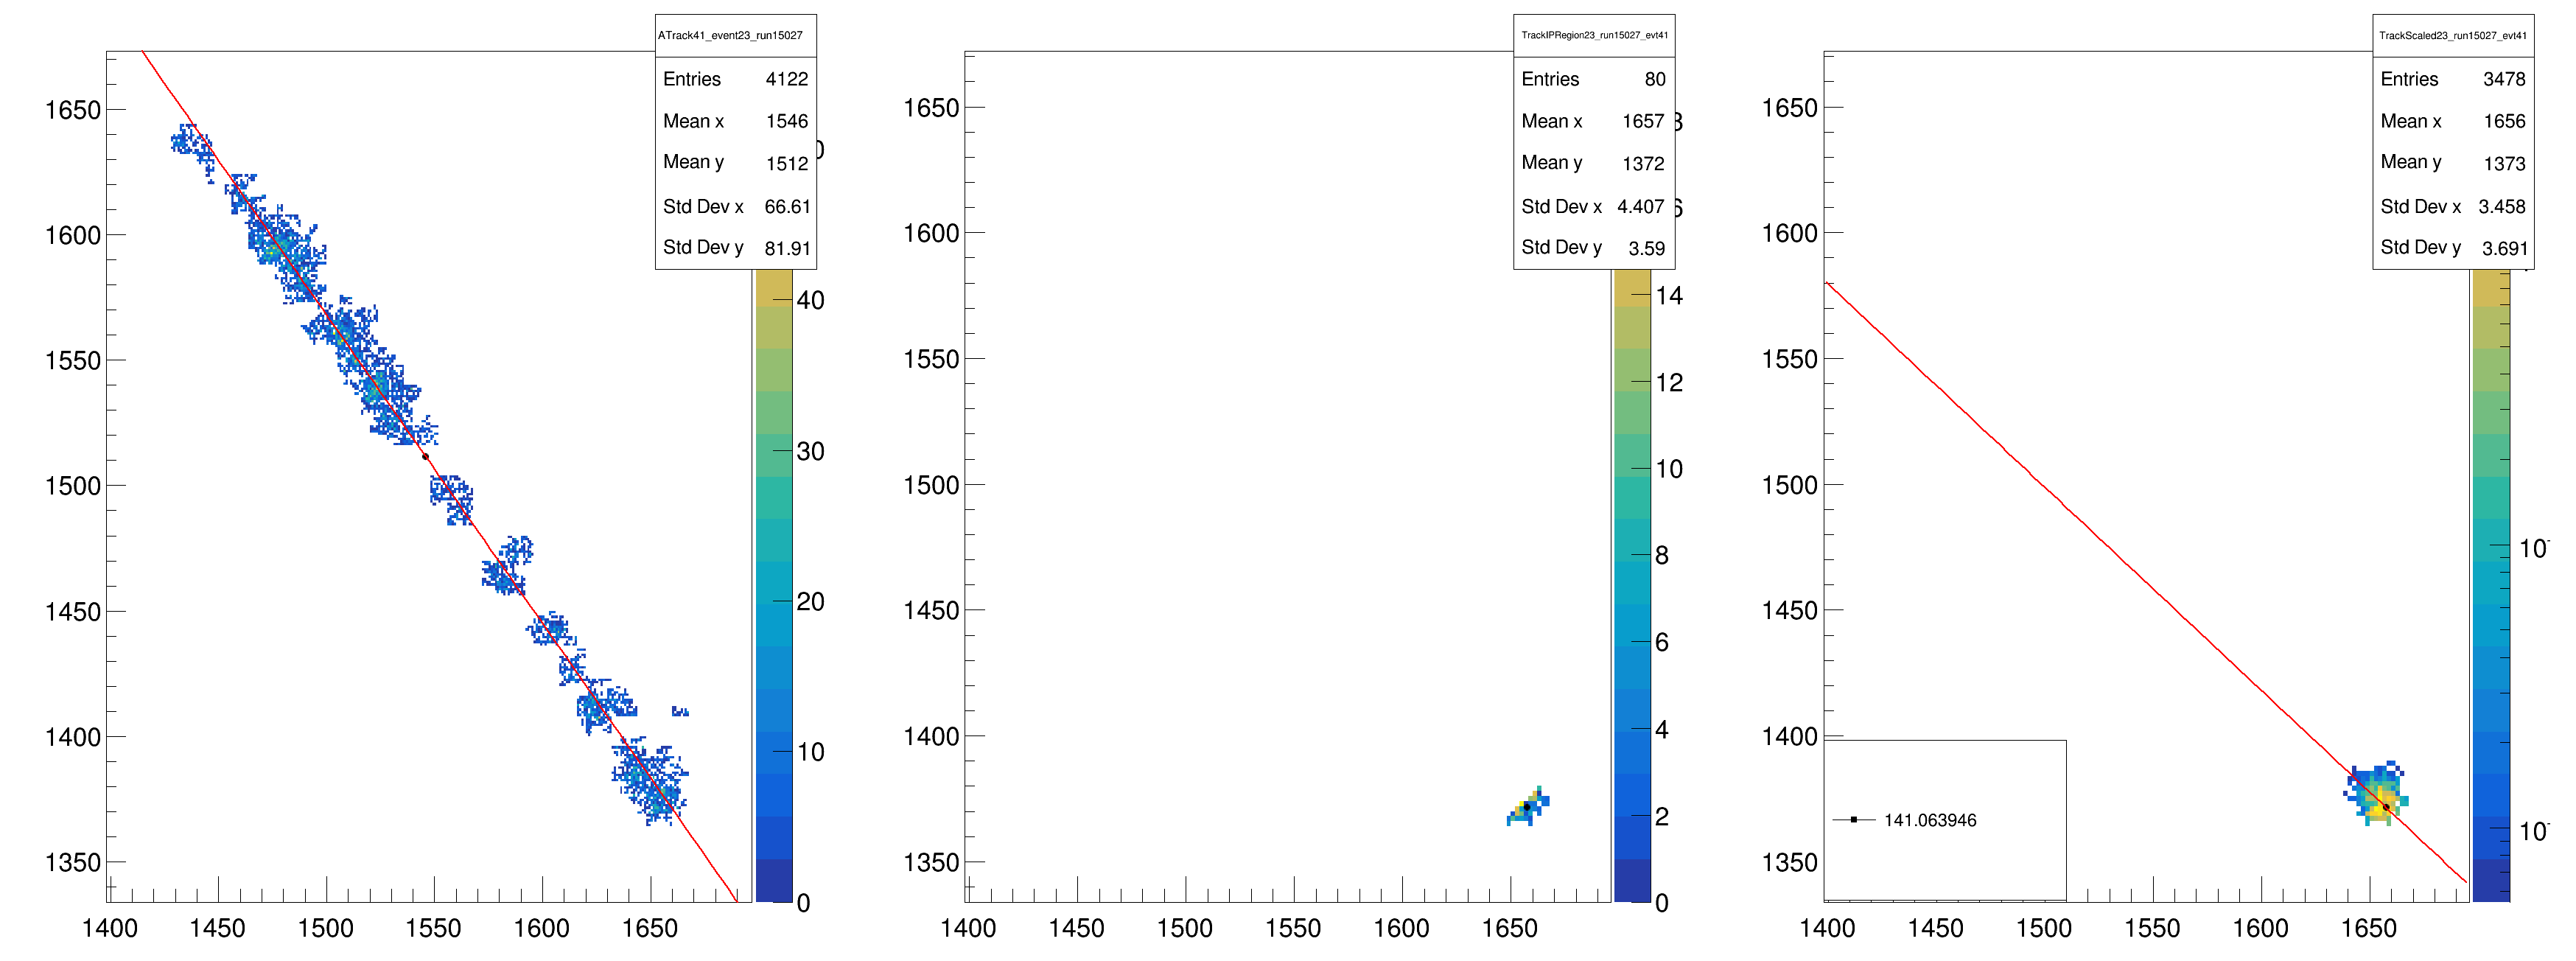Screen dimensions: 2576x961
Task: Click the 1650 x-axis label of right plot
Action: coord(2368,929)
